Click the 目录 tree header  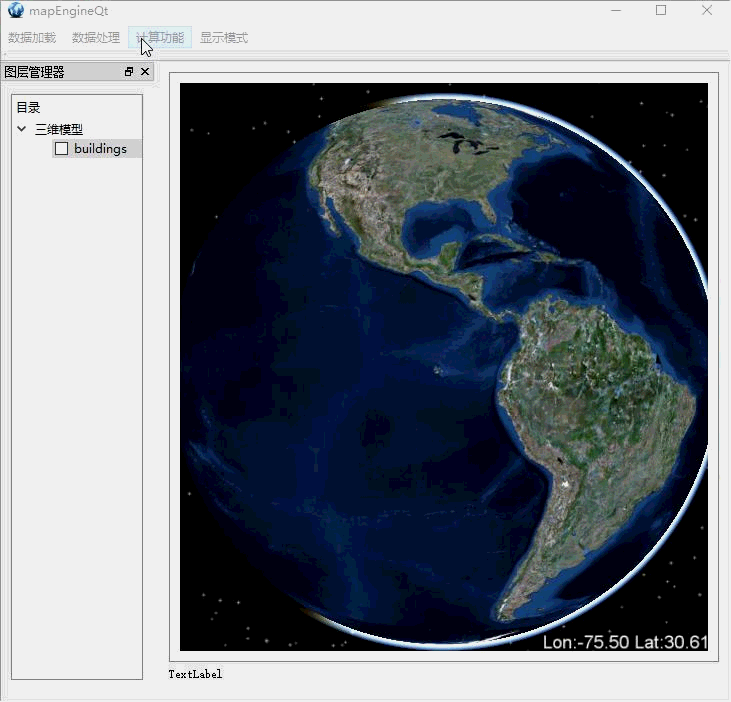28,108
